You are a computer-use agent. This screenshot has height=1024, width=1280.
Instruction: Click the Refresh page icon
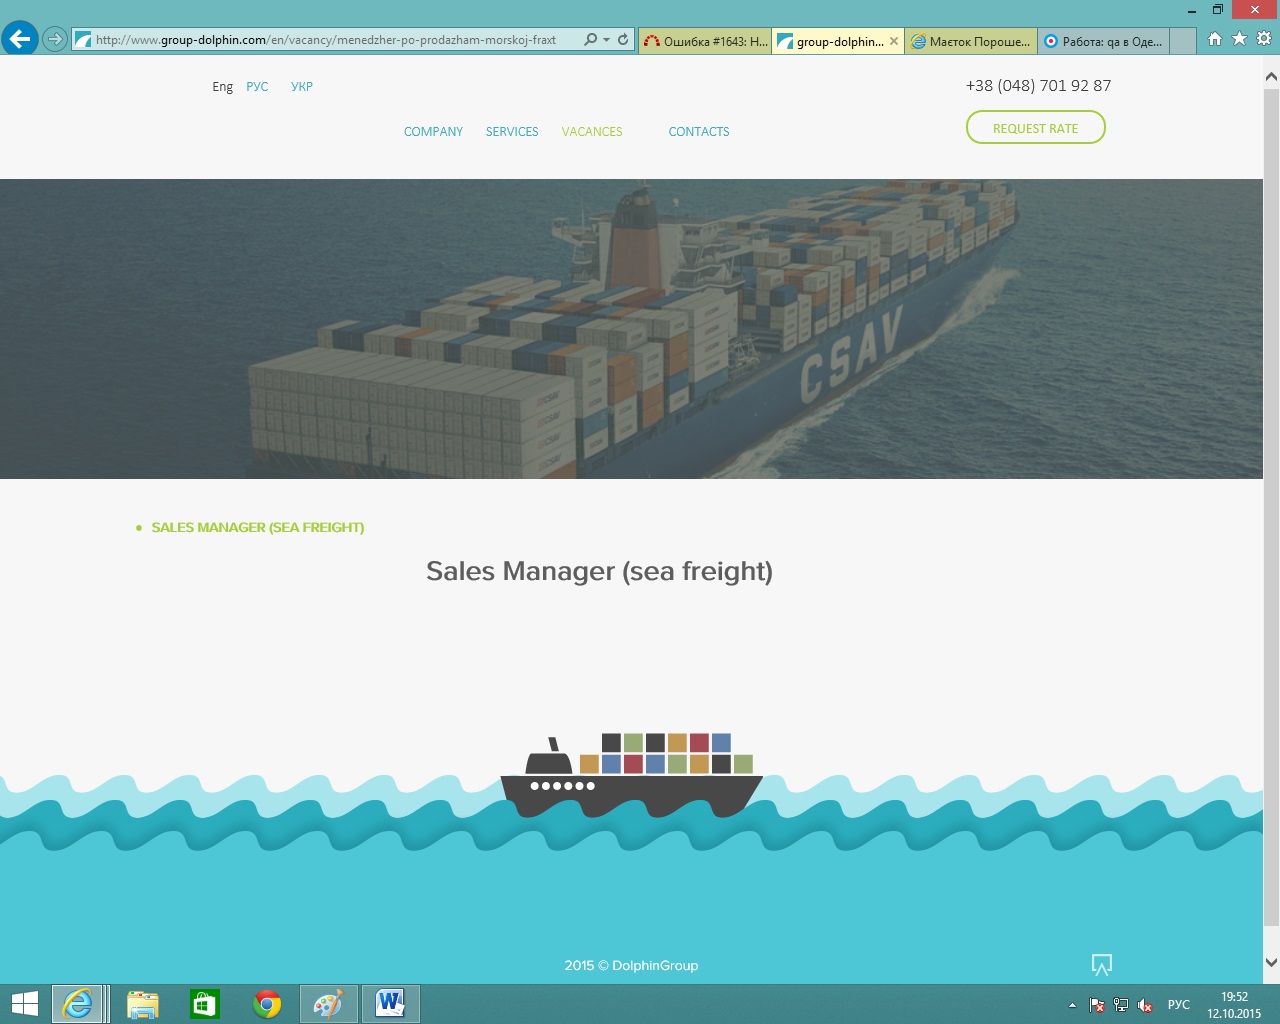[x=623, y=40]
